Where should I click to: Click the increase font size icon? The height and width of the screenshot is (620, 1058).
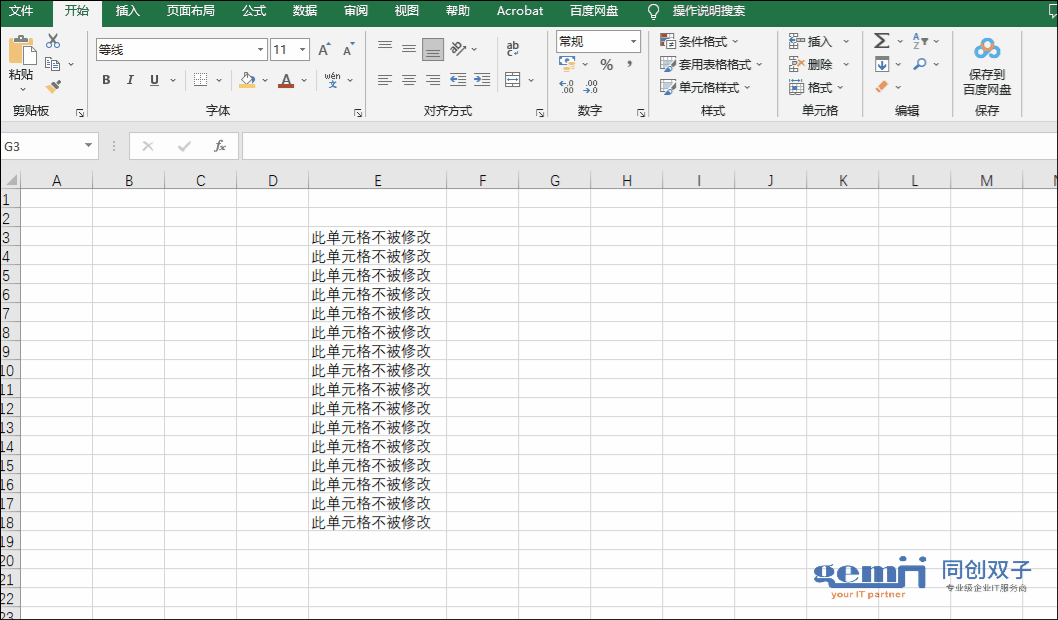pyautogui.click(x=324, y=50)
